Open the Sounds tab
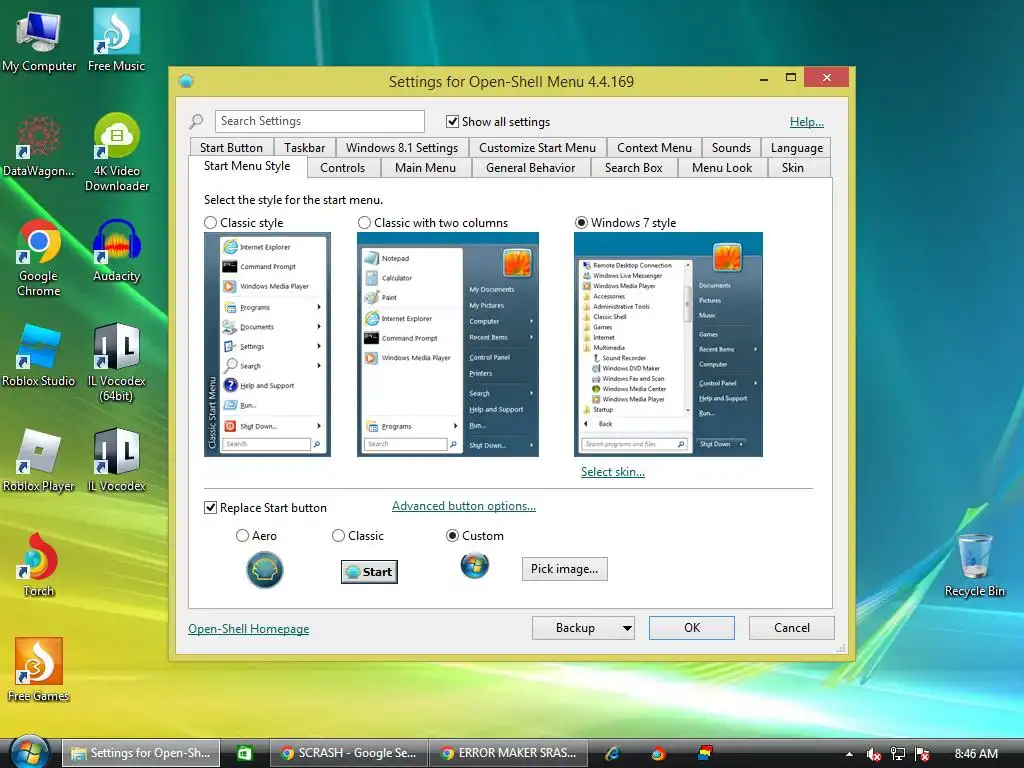The width and height of the screenshot is (1024, 768). tap(731, 148)
